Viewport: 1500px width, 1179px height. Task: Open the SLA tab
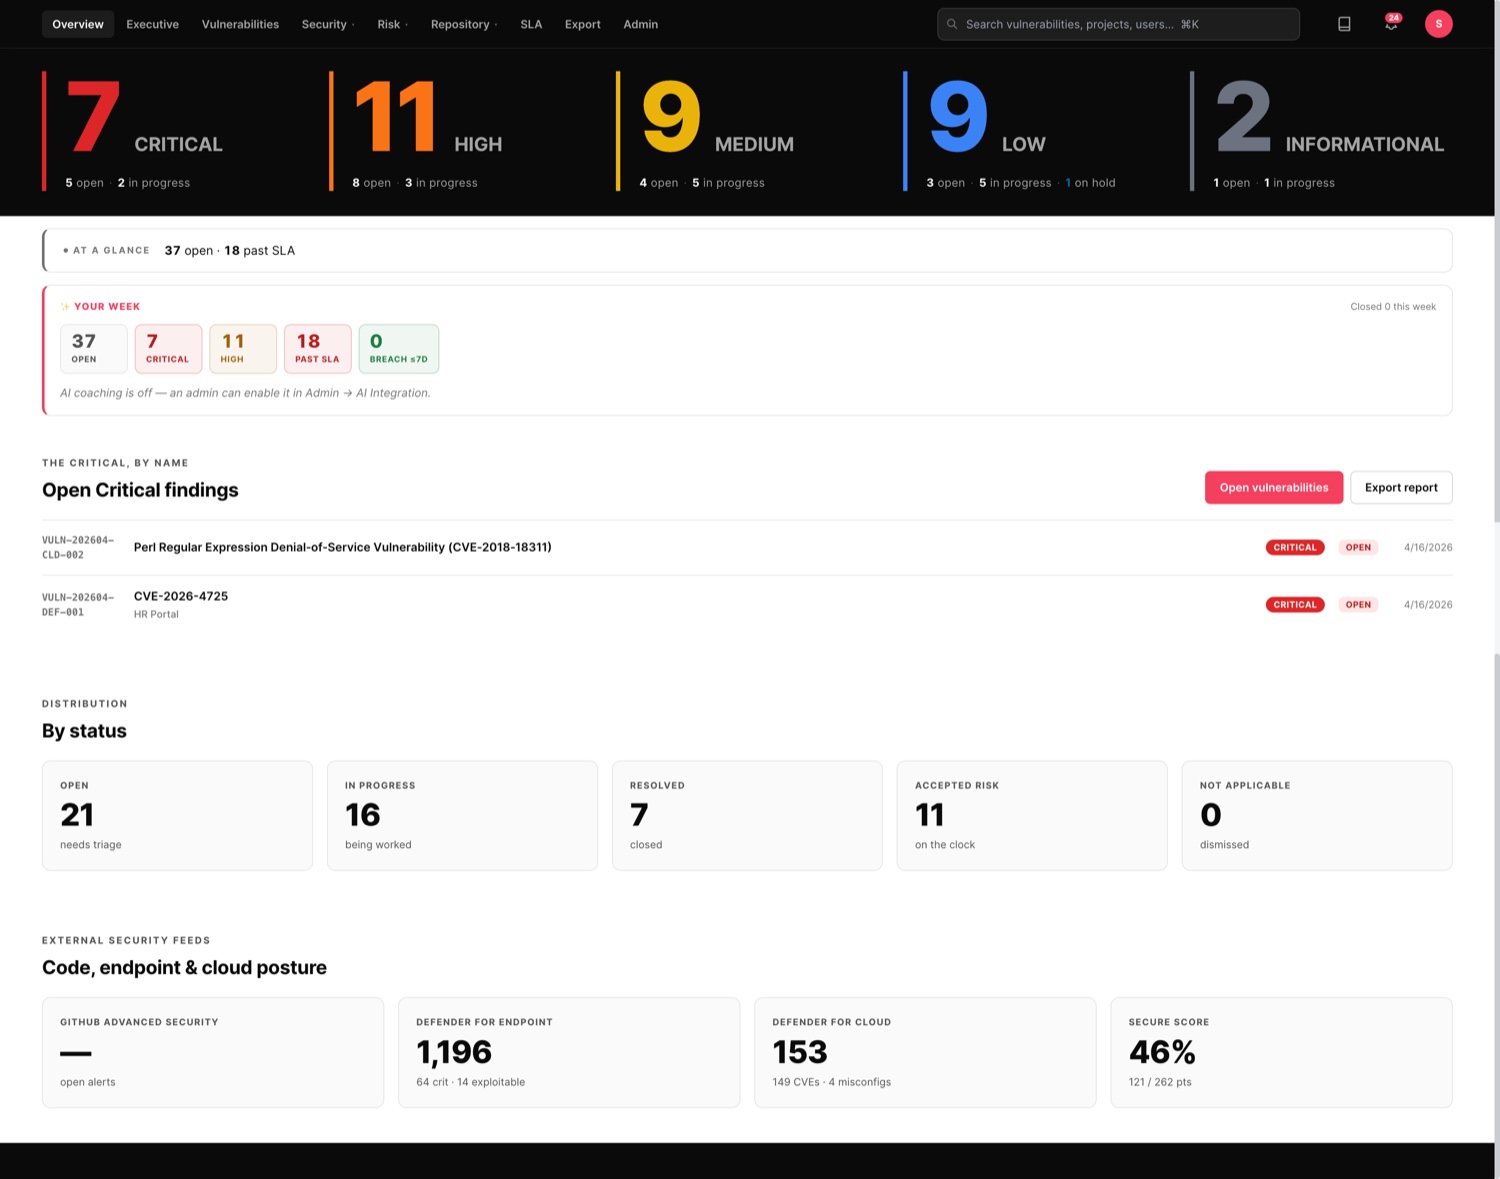(531, 24)
